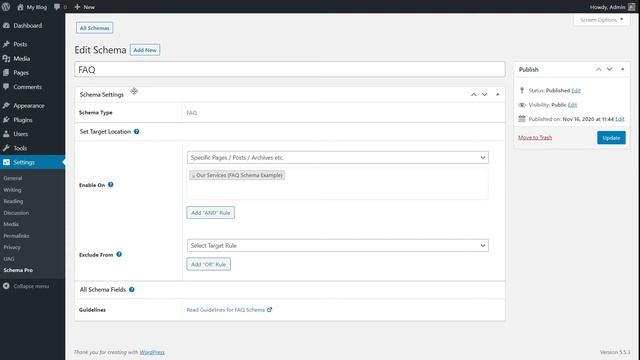Click Add "OR" Rule button

pyautogui.click(x=209, y=264)
